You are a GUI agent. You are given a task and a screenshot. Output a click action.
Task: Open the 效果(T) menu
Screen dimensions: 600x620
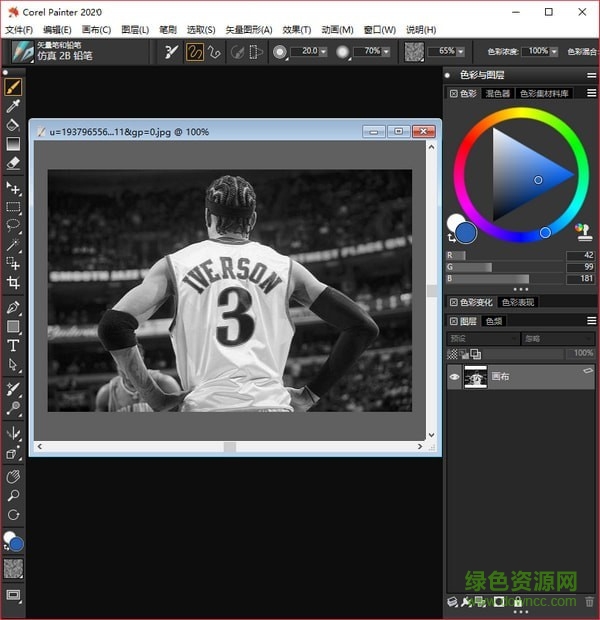[297, 30]
